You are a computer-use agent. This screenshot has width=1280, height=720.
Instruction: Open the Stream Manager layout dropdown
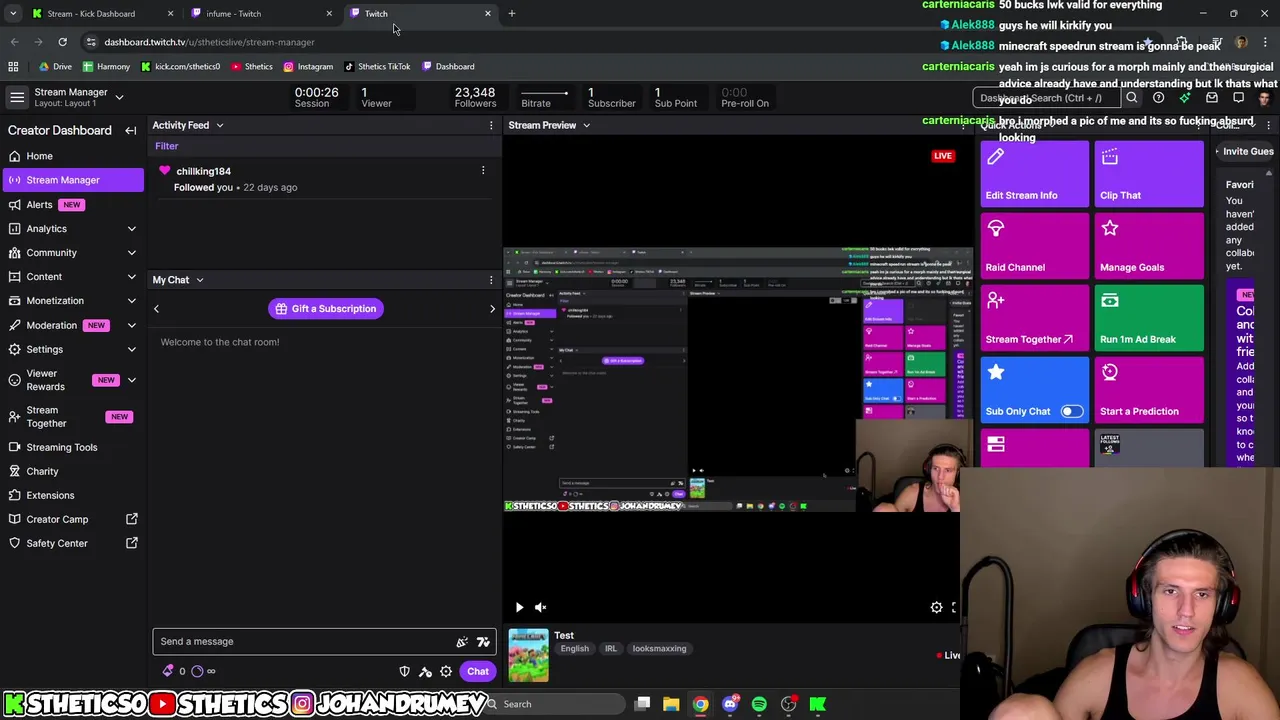(x=119, y=97)
